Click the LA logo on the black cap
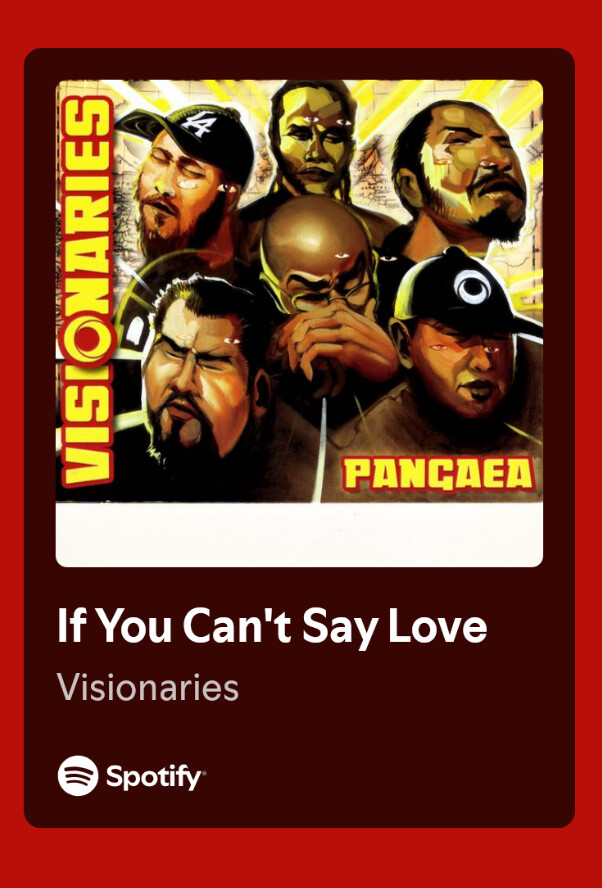 (x=197, y=125)
